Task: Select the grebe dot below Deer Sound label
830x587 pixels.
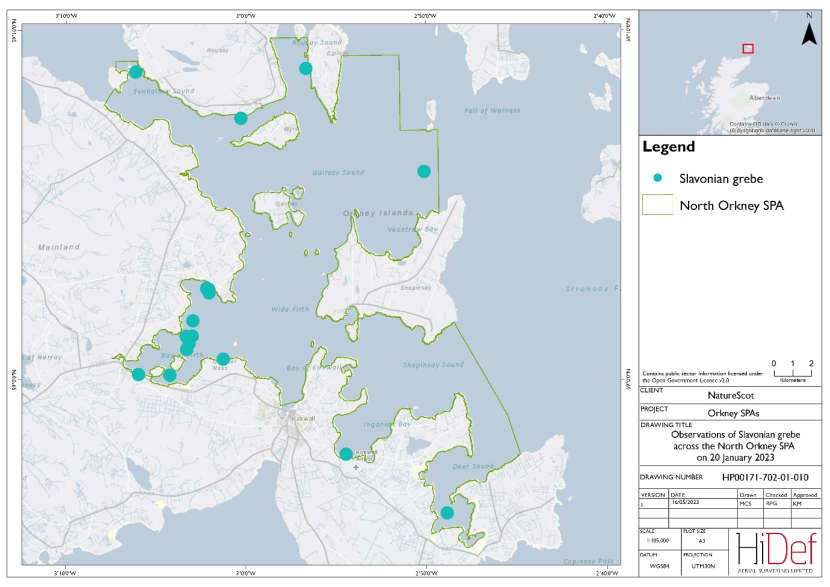Action: click(447, 512)
